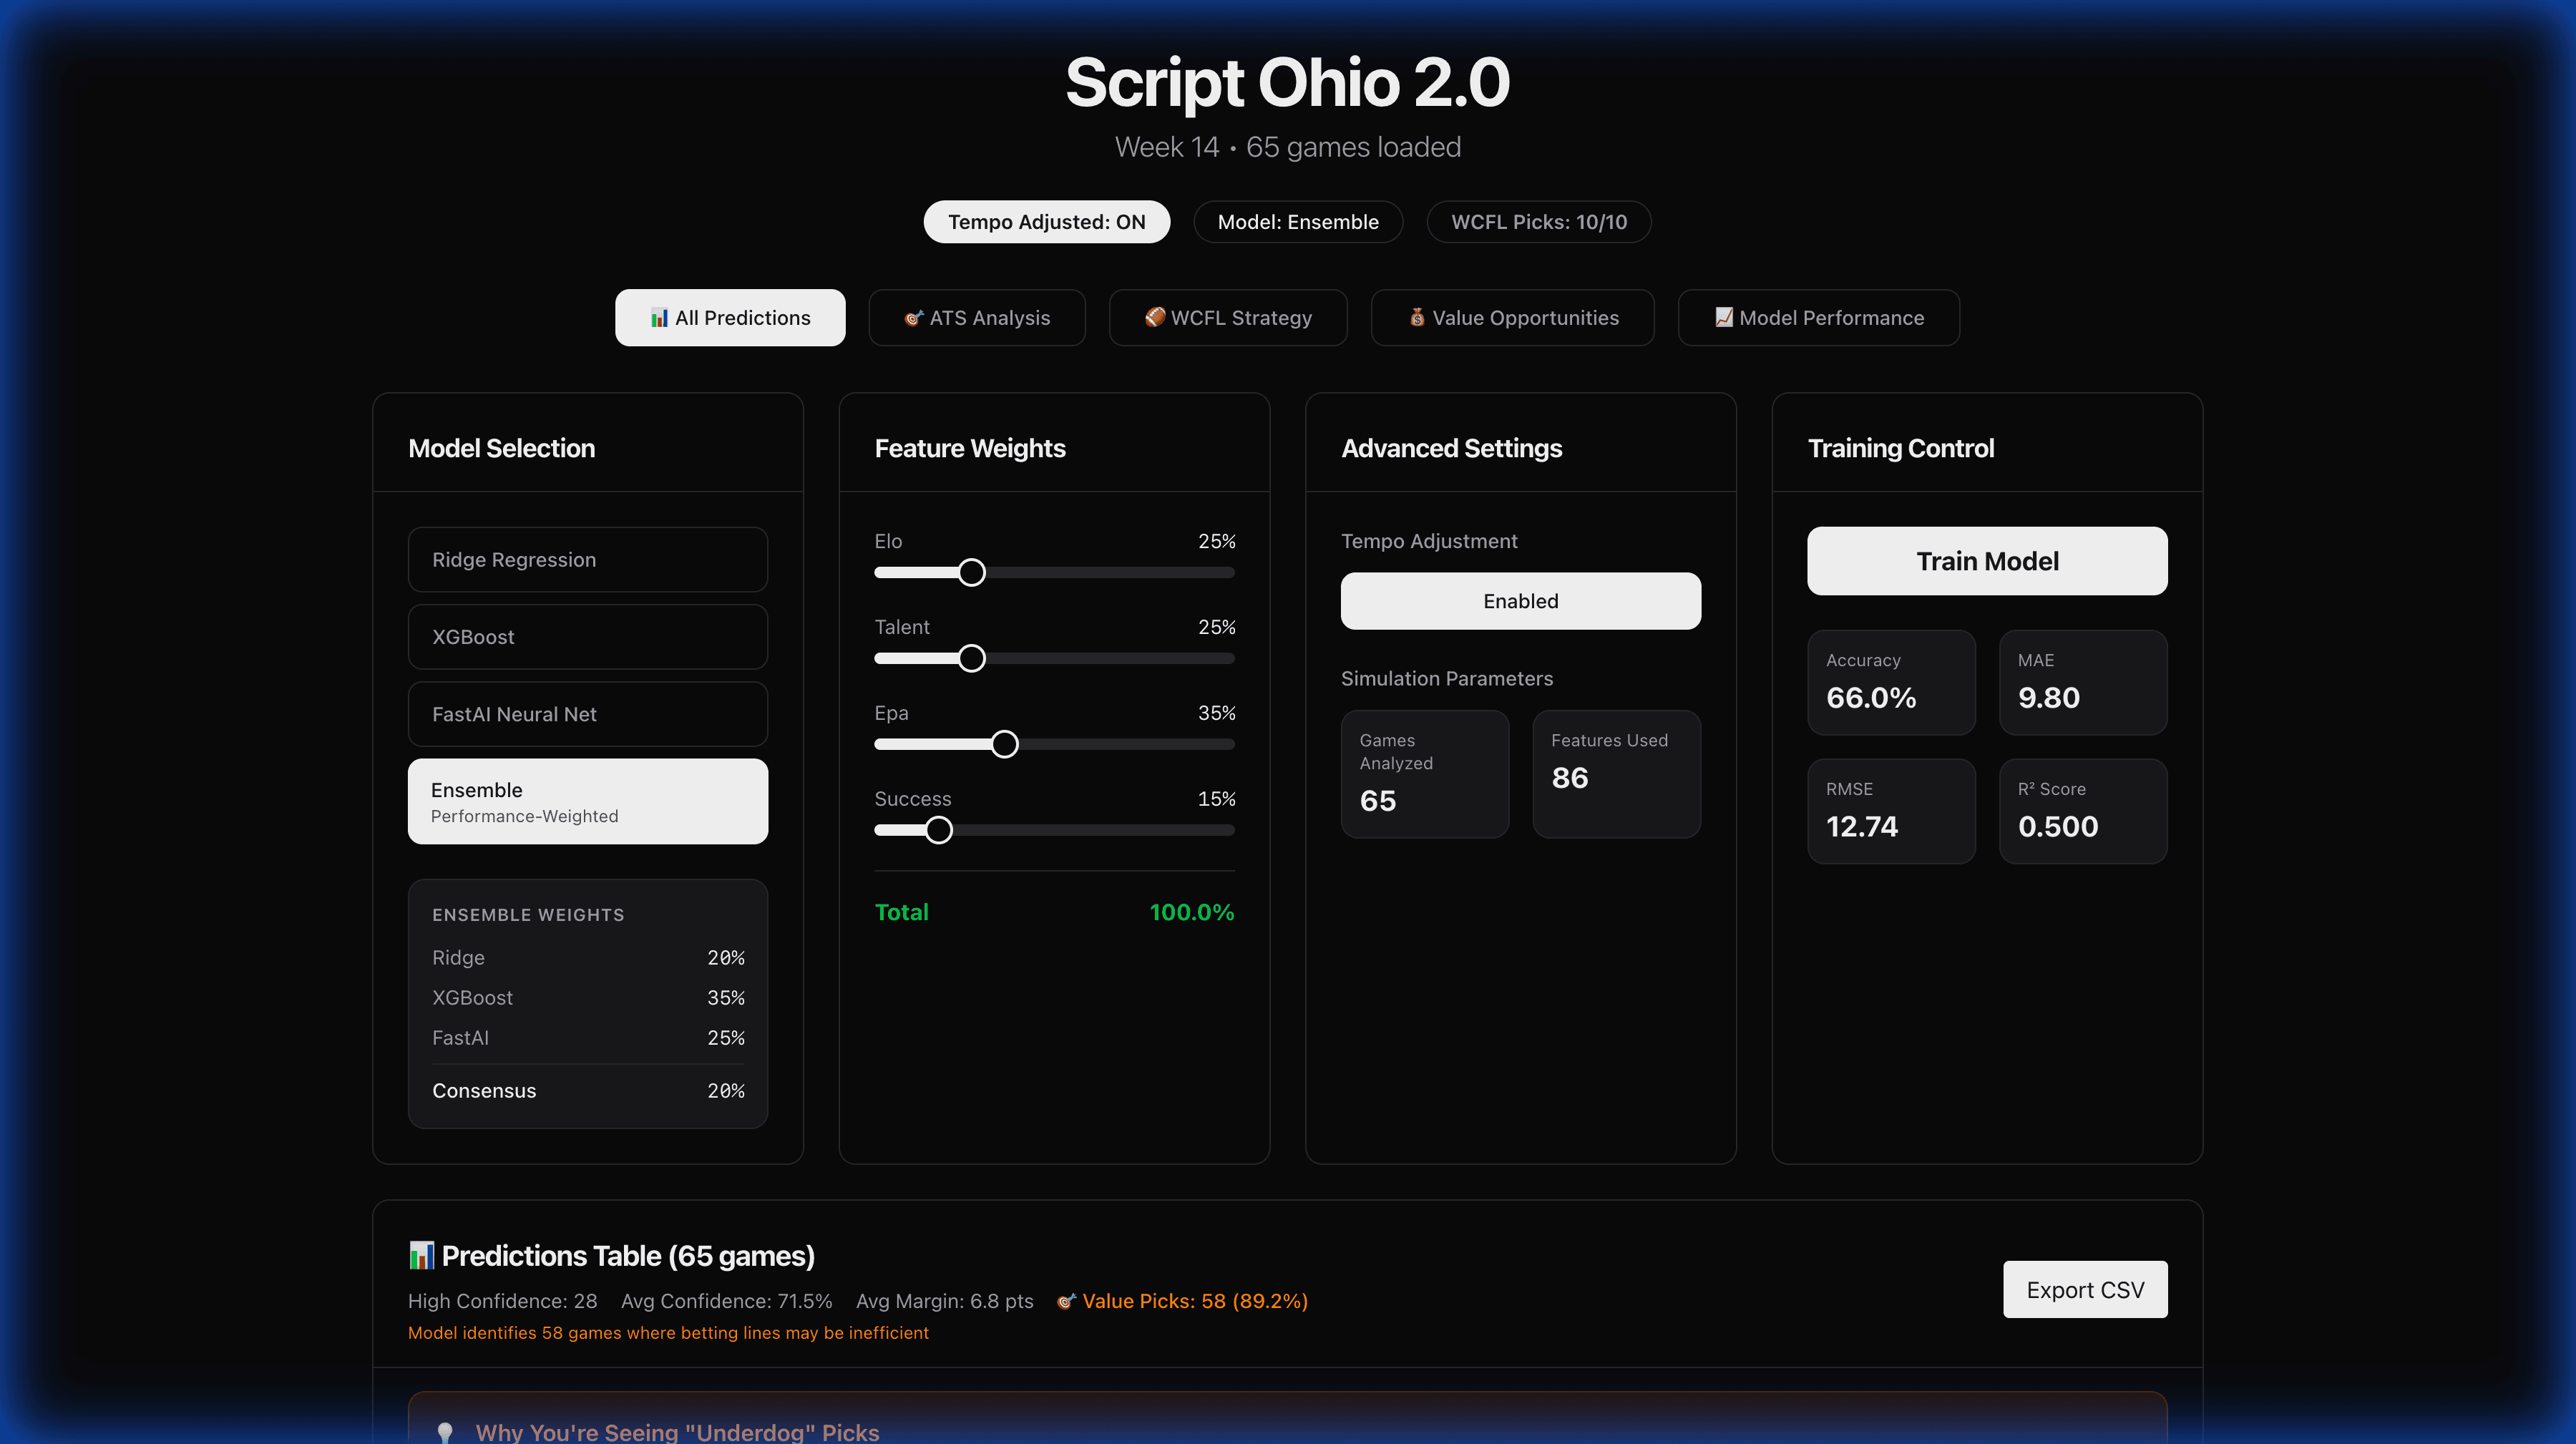Click the bar chart icon in All Predictions tab
Viewport: 2576px width, 1444px height.
click(x=659, y=318)
